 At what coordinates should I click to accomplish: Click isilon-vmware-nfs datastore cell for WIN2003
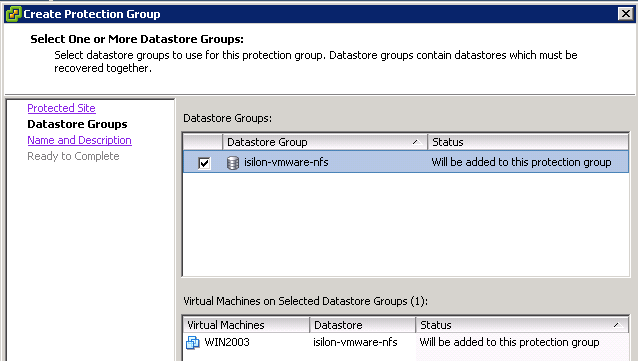(x=355, y=342)
